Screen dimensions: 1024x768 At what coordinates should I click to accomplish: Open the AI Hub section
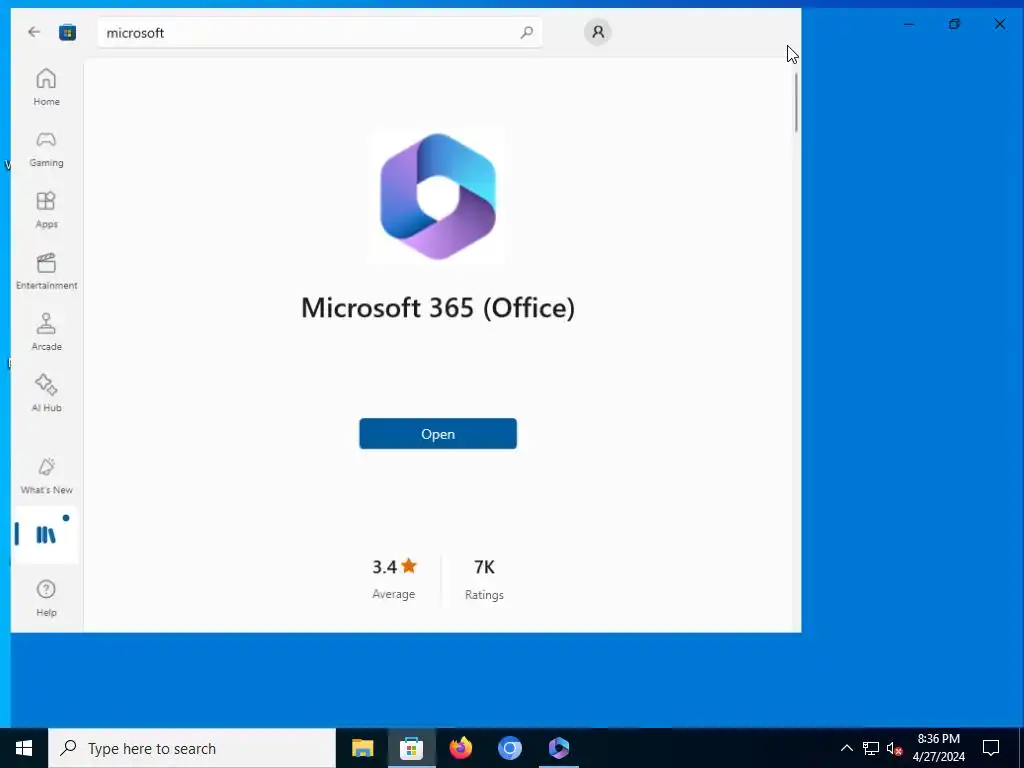46,393
